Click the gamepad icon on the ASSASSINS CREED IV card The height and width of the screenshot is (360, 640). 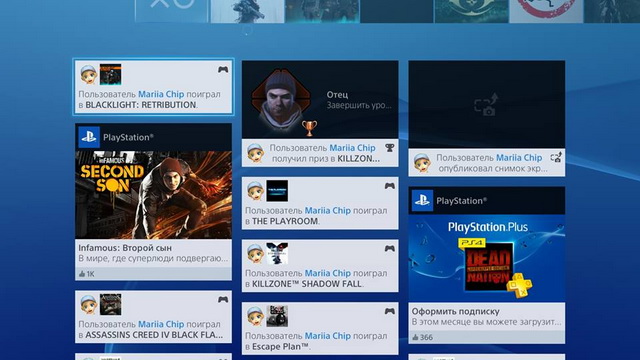(x=223, y=300)
